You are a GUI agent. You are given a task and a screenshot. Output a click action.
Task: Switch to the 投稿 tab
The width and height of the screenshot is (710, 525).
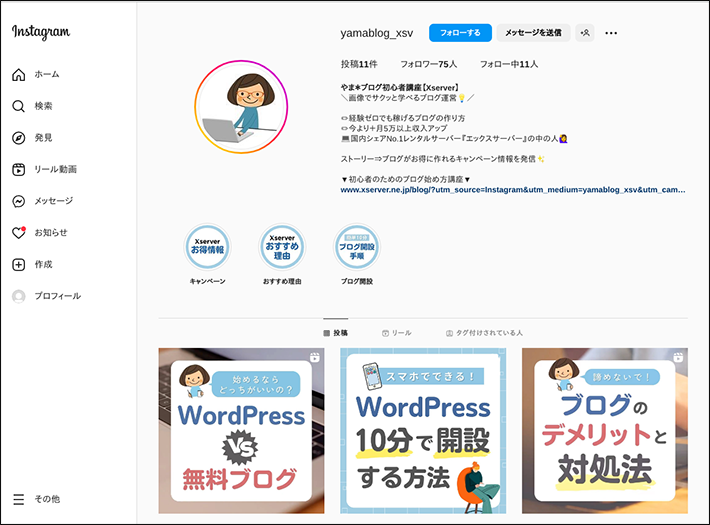336,333
